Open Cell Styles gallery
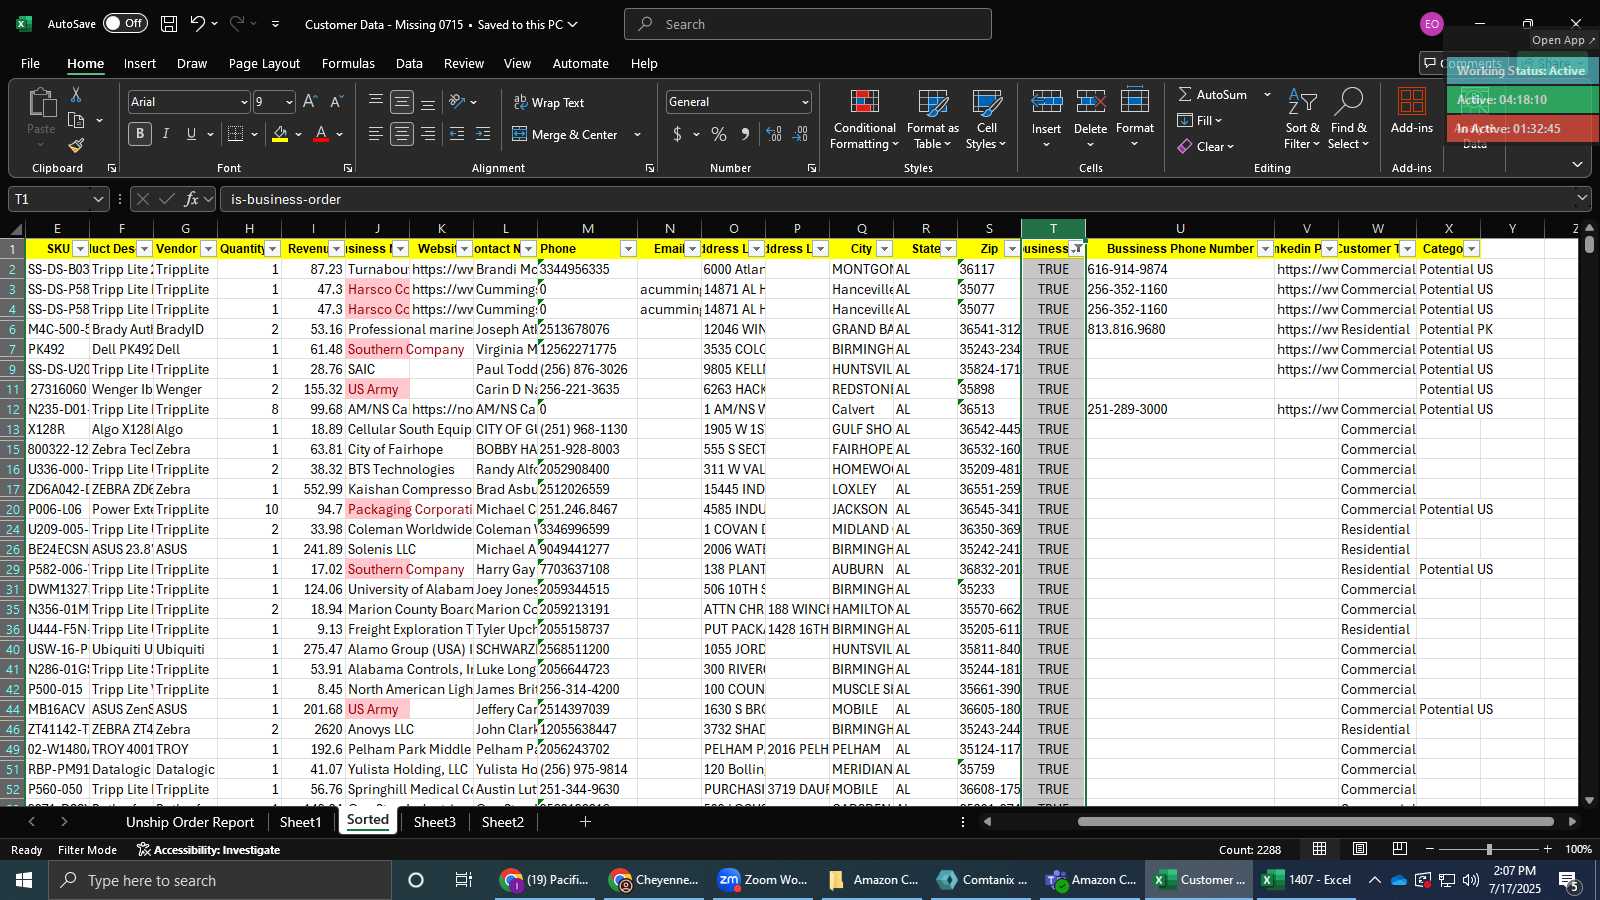Image resolution: width=1600 pixels, height=900 pixels. tap(986, 120)
